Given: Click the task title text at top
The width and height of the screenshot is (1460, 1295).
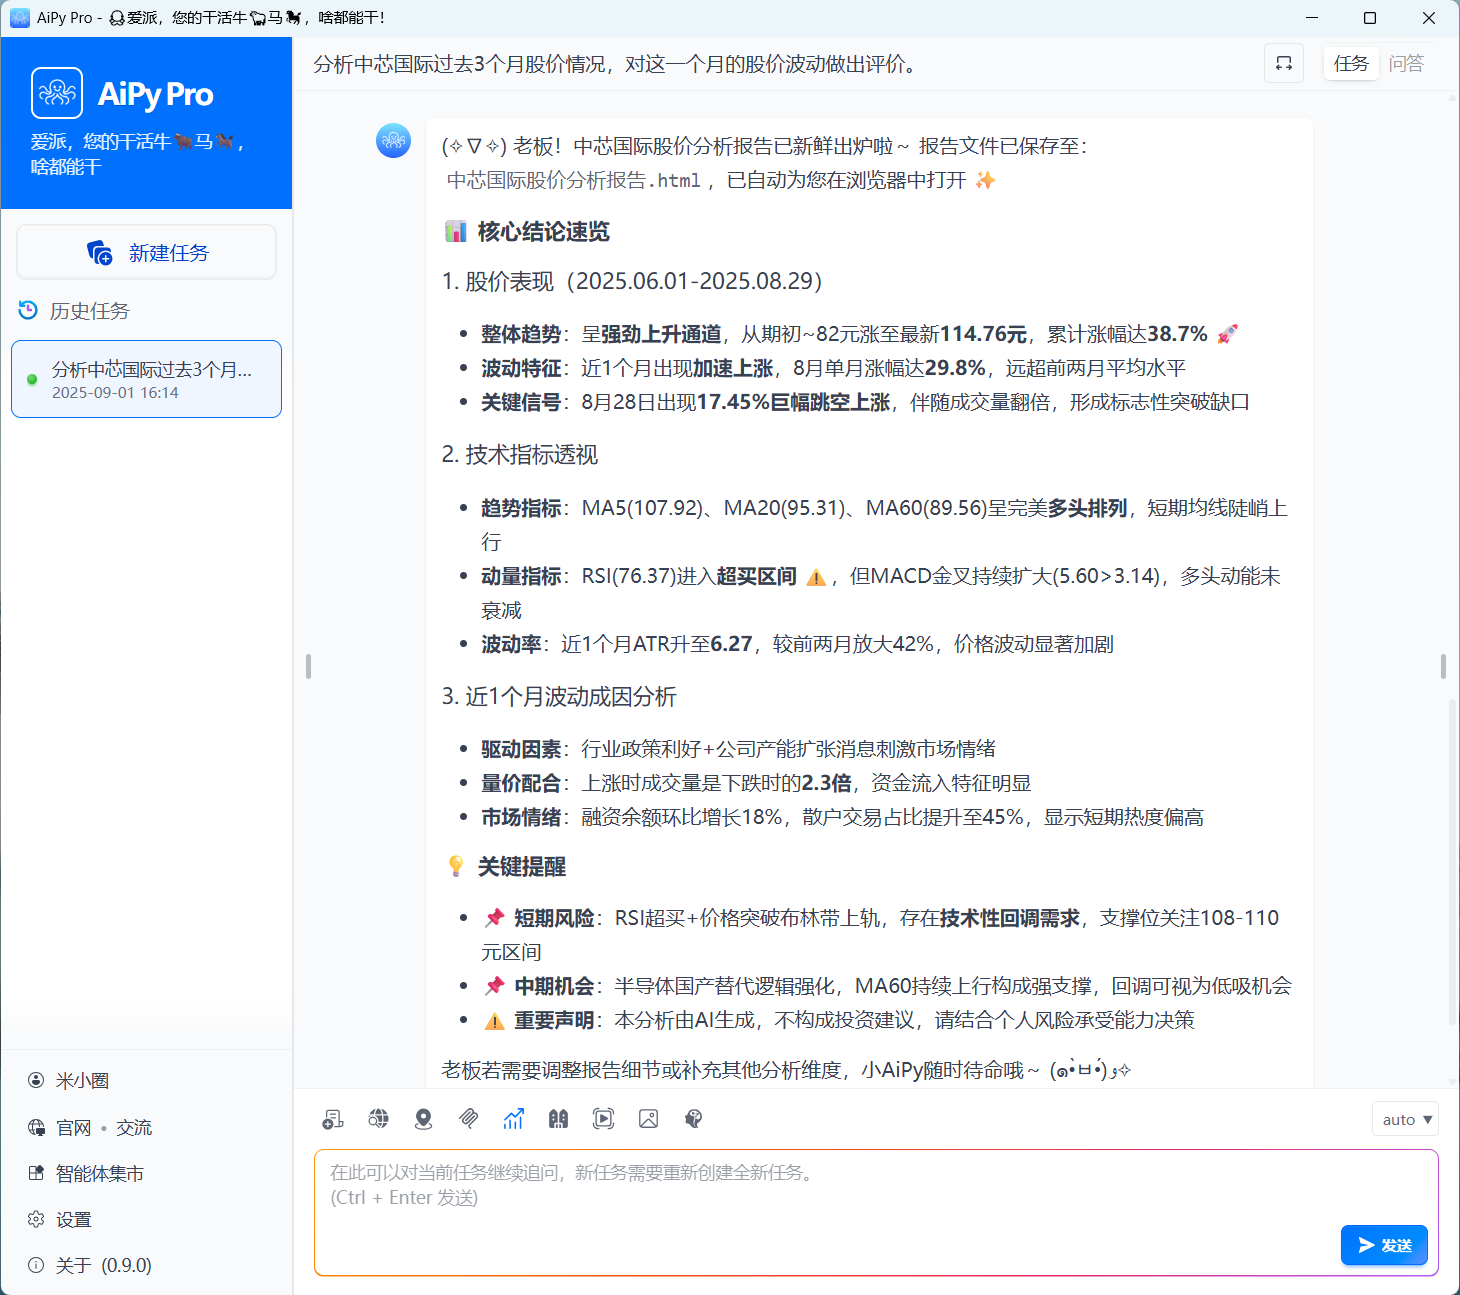Looking at the screenshot, I should point(615,64).
